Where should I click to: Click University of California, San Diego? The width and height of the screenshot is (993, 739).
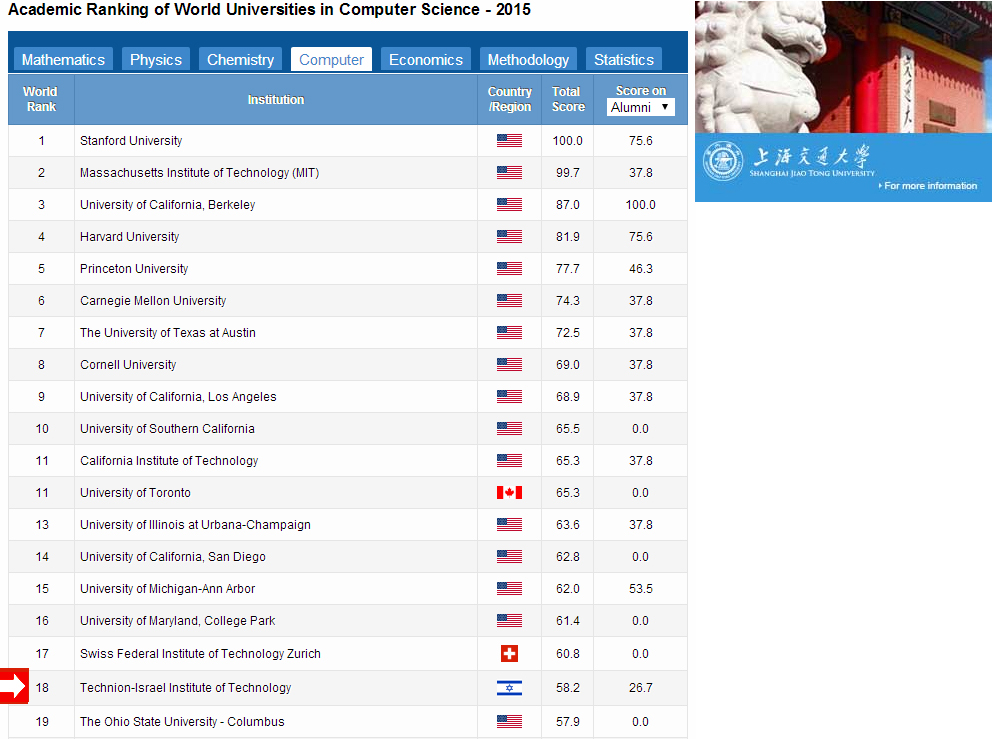(x=172, y=557)
